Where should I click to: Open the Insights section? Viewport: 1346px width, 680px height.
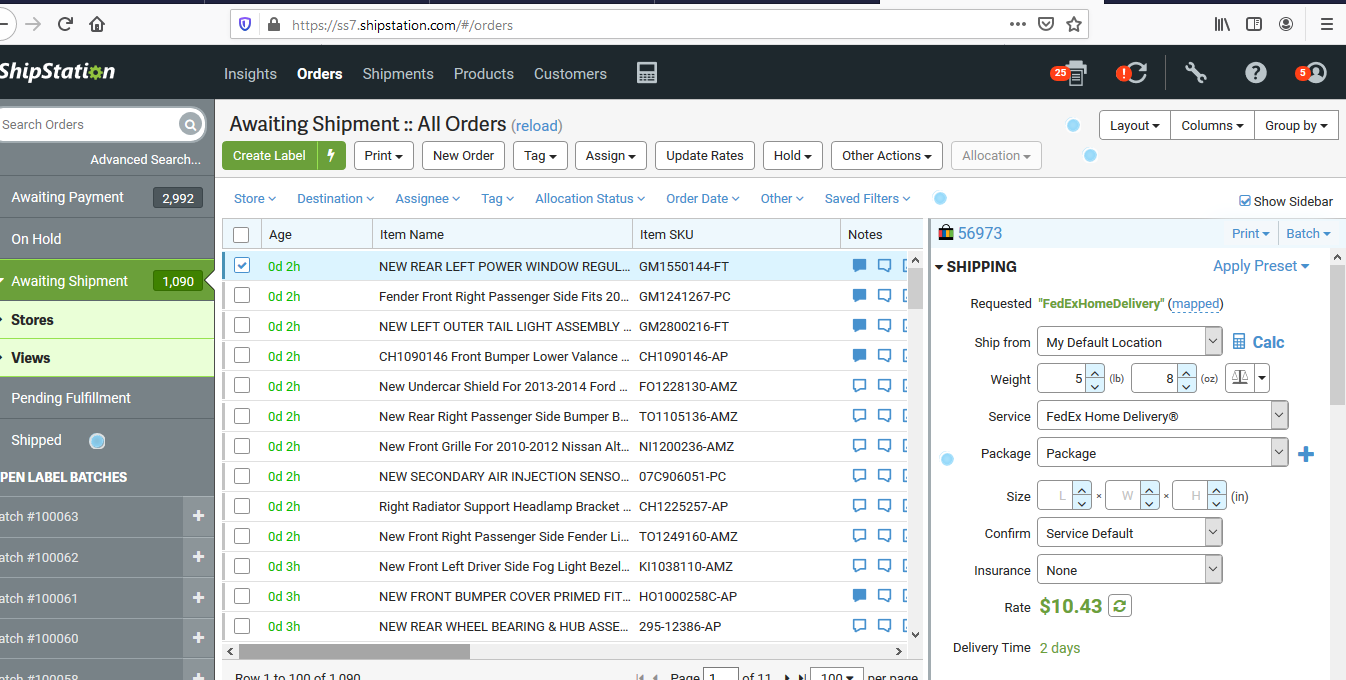pos(250,73)
